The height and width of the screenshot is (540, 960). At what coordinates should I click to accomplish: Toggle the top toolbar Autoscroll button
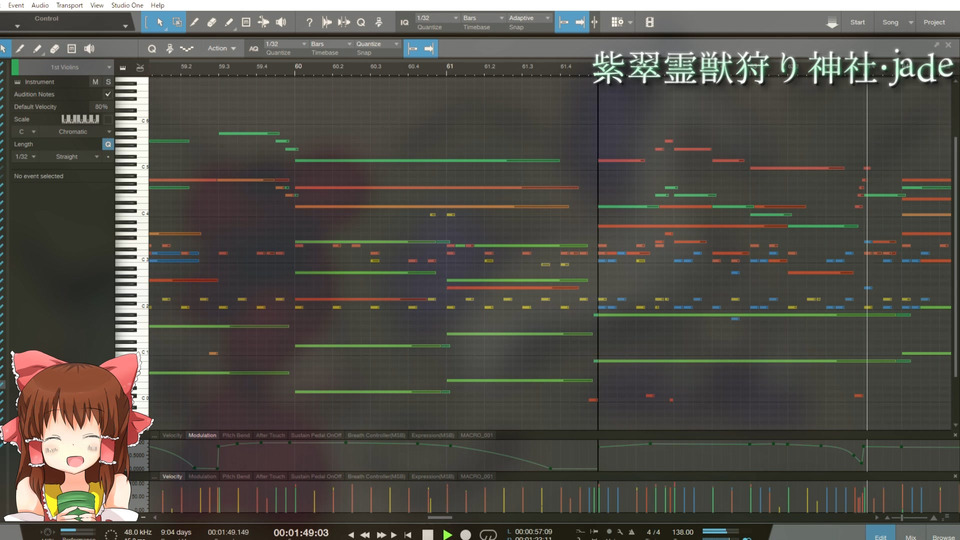pyautogui.click(x=580, y=23)
